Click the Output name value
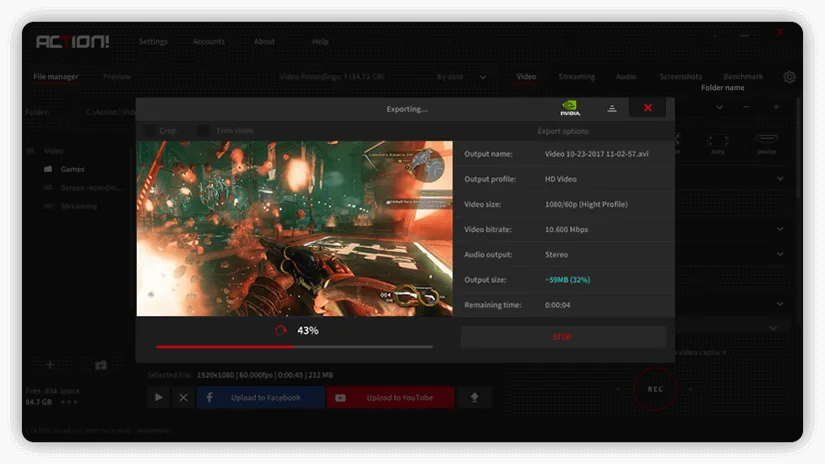825x464 pixels. [x=597, y=154]
